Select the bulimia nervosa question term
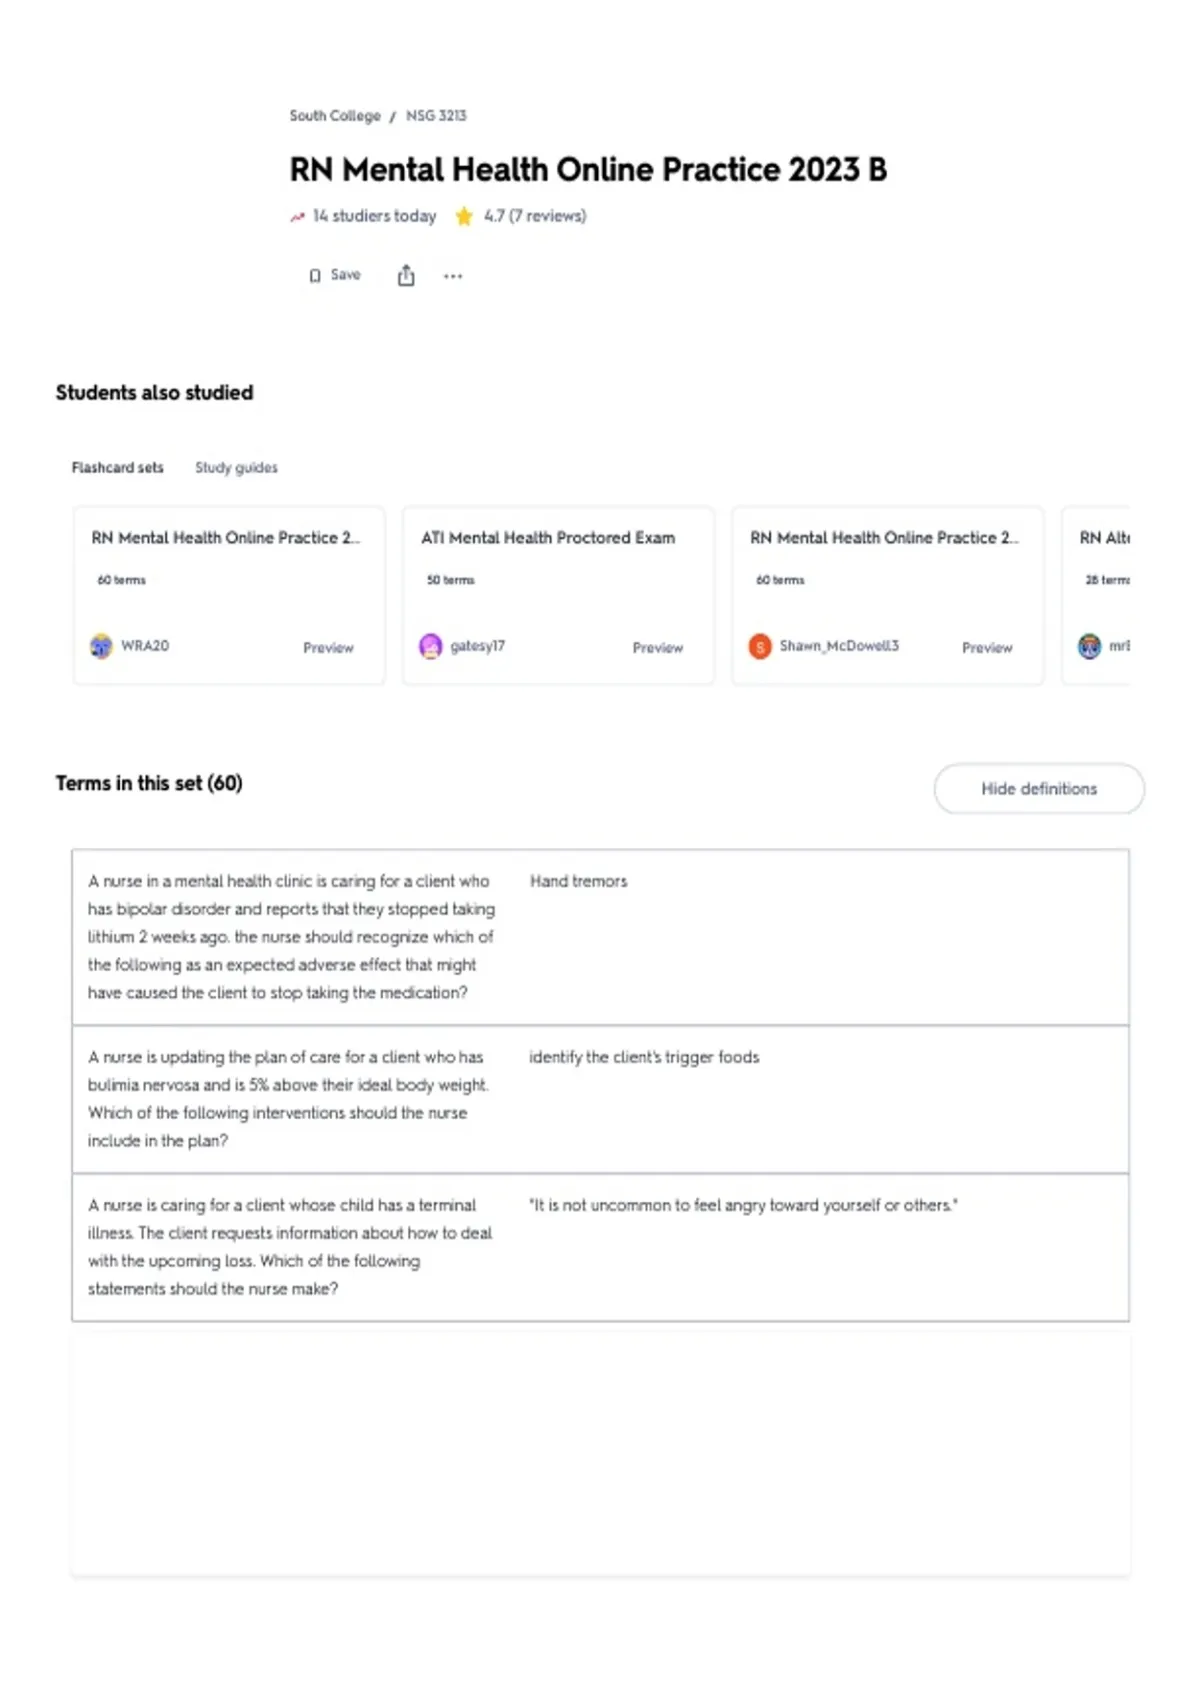Viewport: 1200px width, 1700px height. (288, 1099)
